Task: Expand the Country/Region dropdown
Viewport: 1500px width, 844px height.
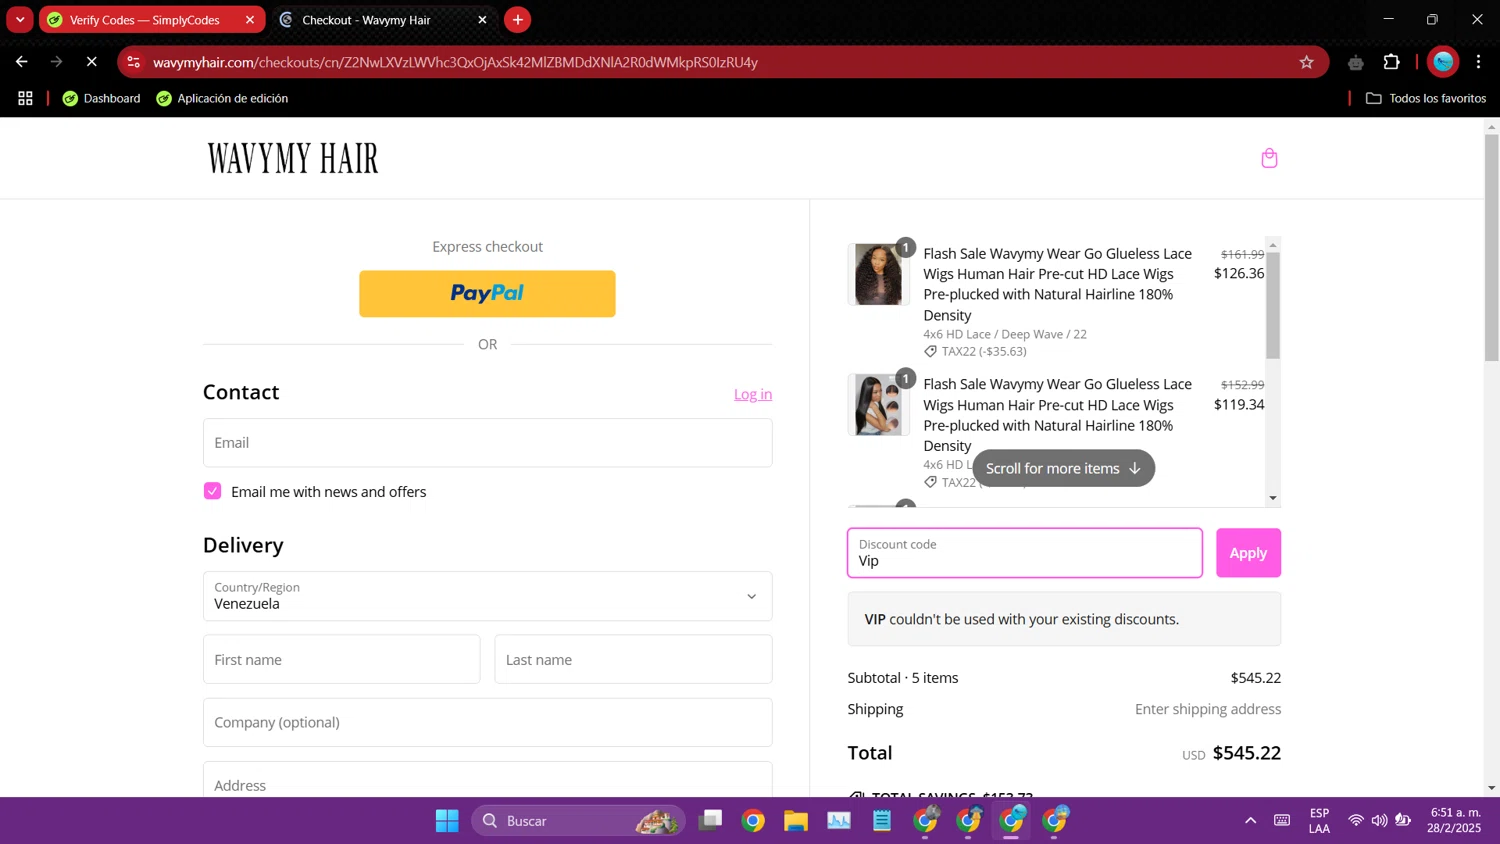Action: pos(487,596)
